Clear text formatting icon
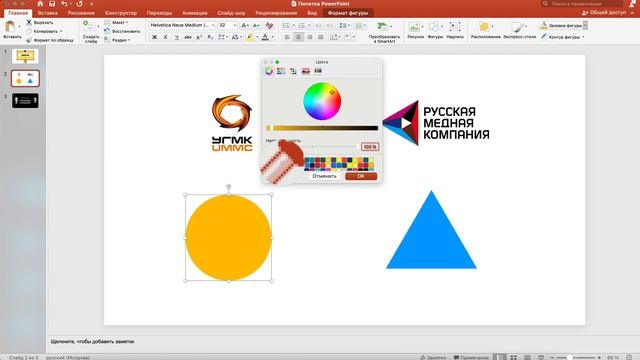 (269, 25)
